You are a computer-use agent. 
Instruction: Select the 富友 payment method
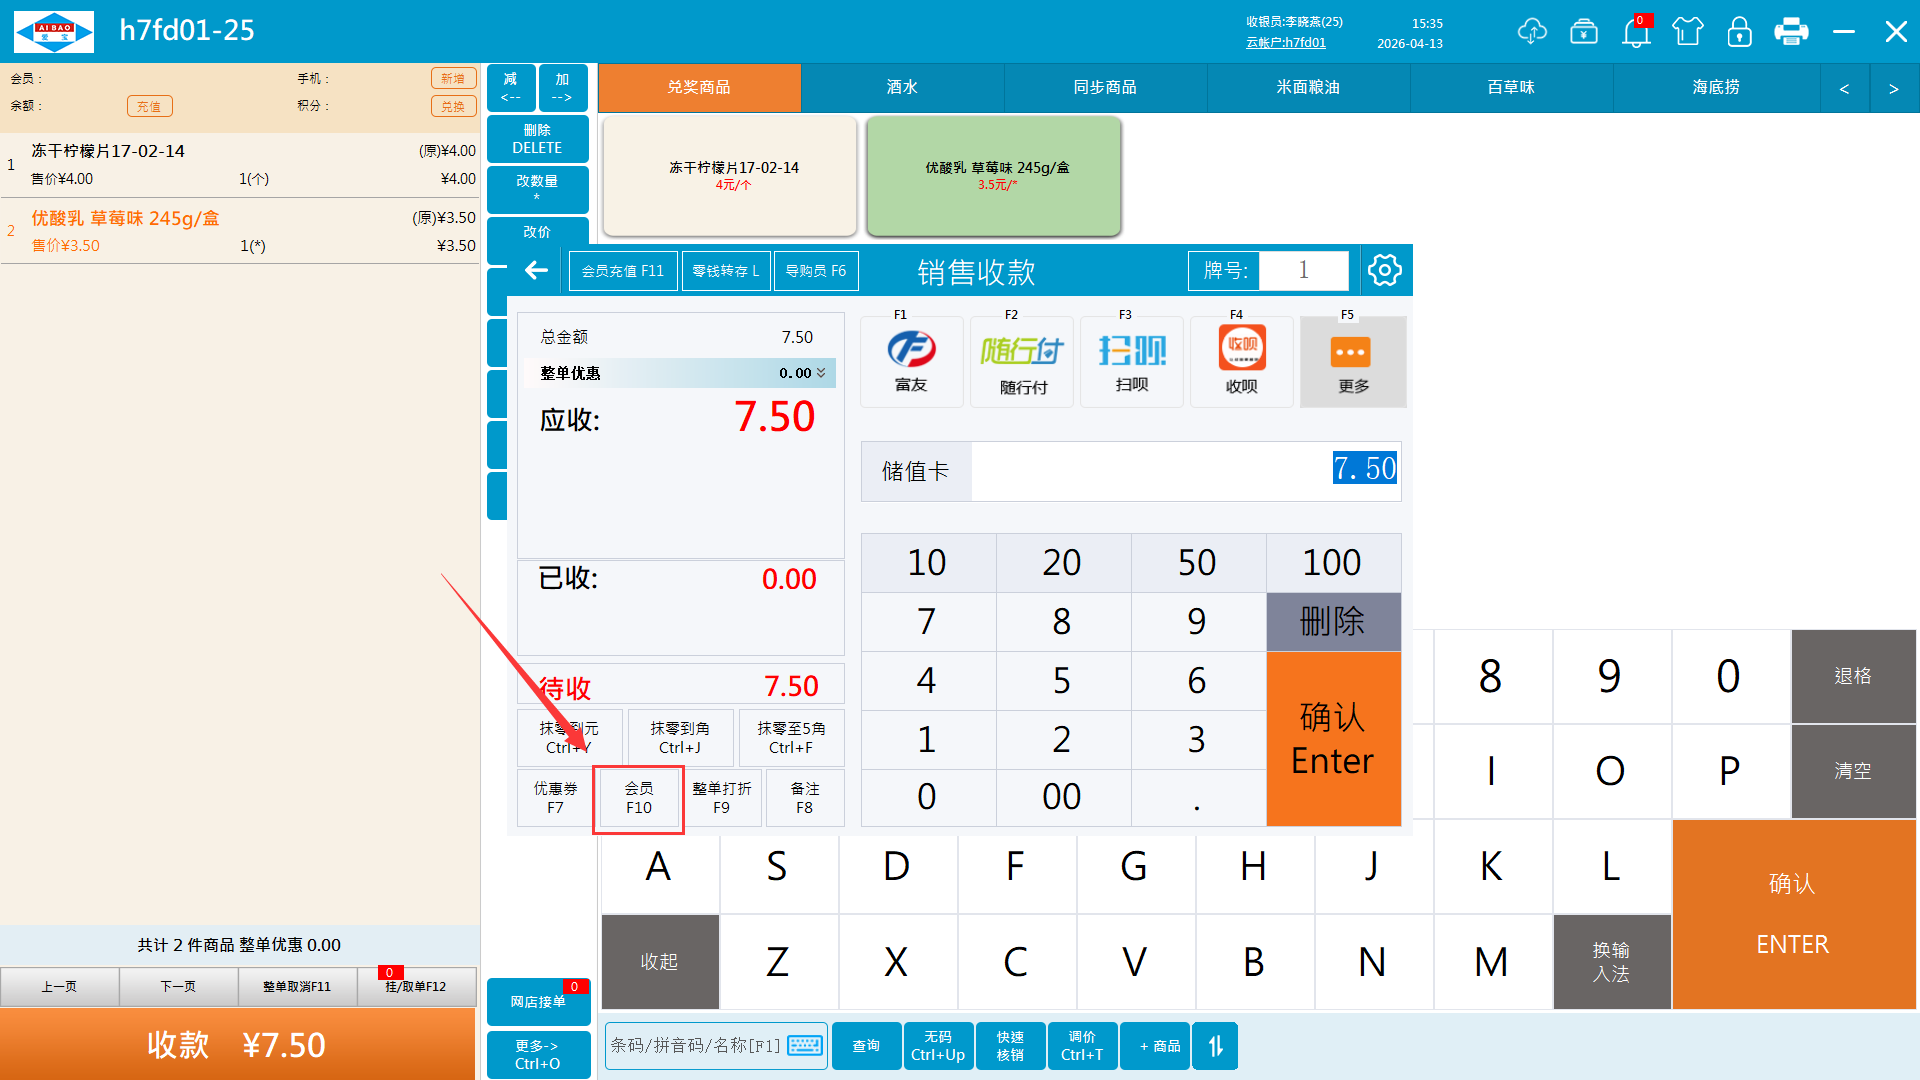point(911,362)
